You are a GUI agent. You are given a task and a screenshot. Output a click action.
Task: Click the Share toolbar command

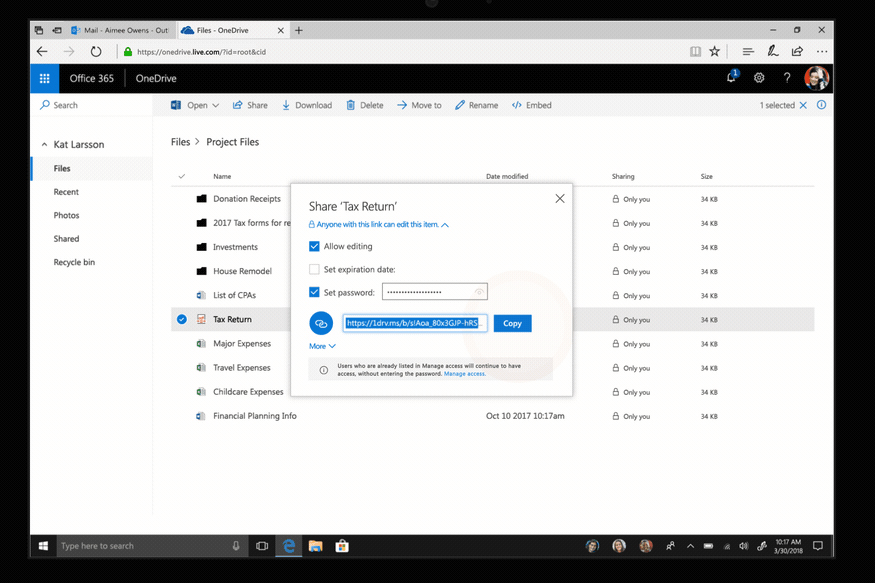[x=250, y=105]
